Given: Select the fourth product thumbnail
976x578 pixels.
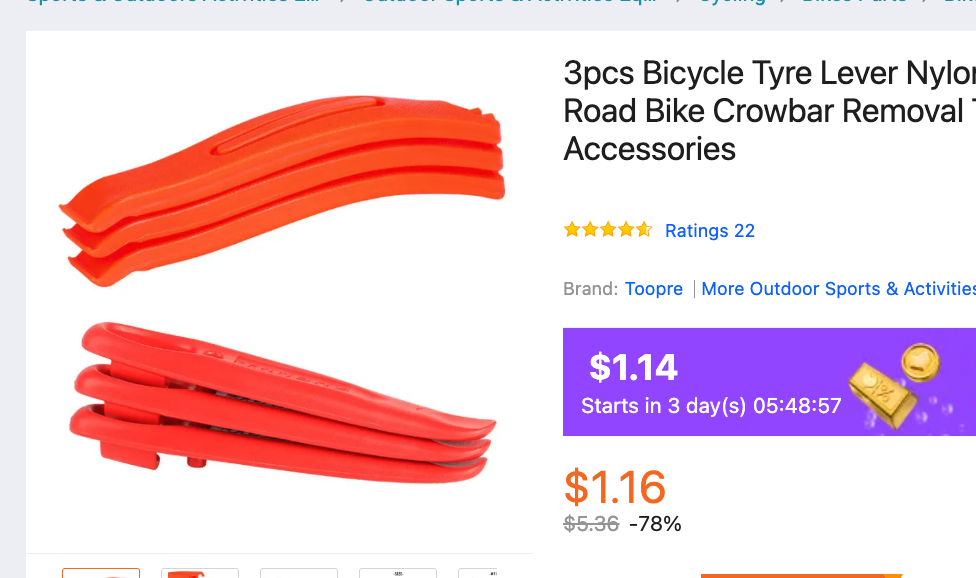Looking at the screenshot, I should [398, 573].
